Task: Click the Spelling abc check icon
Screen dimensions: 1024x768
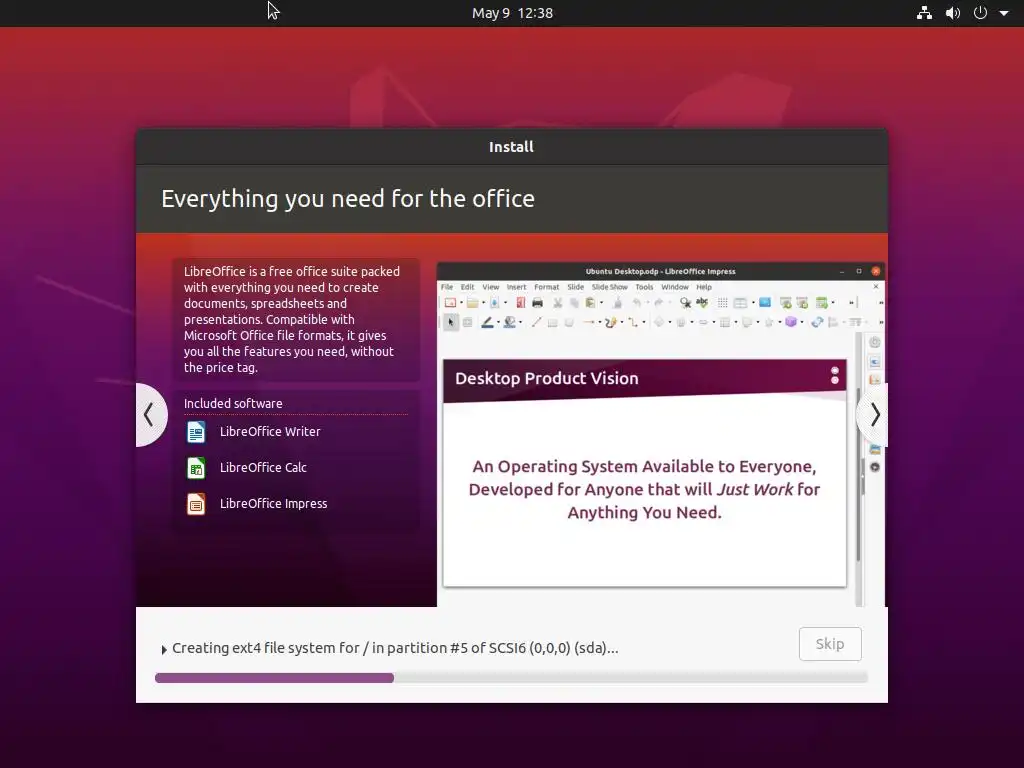Action: (702, 302)
